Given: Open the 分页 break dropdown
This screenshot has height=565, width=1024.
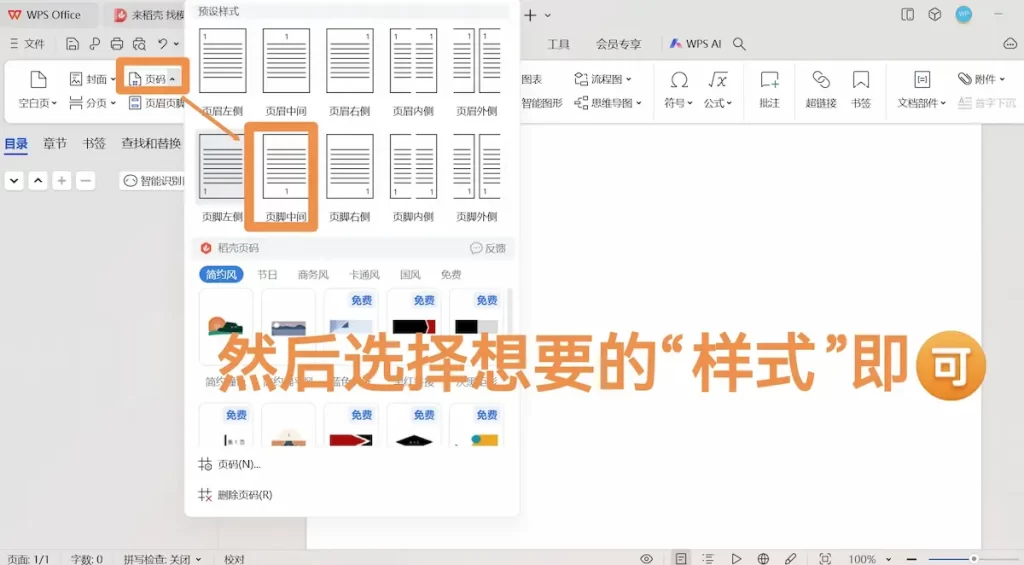Looking at the screenshot, I should point(92,103).
